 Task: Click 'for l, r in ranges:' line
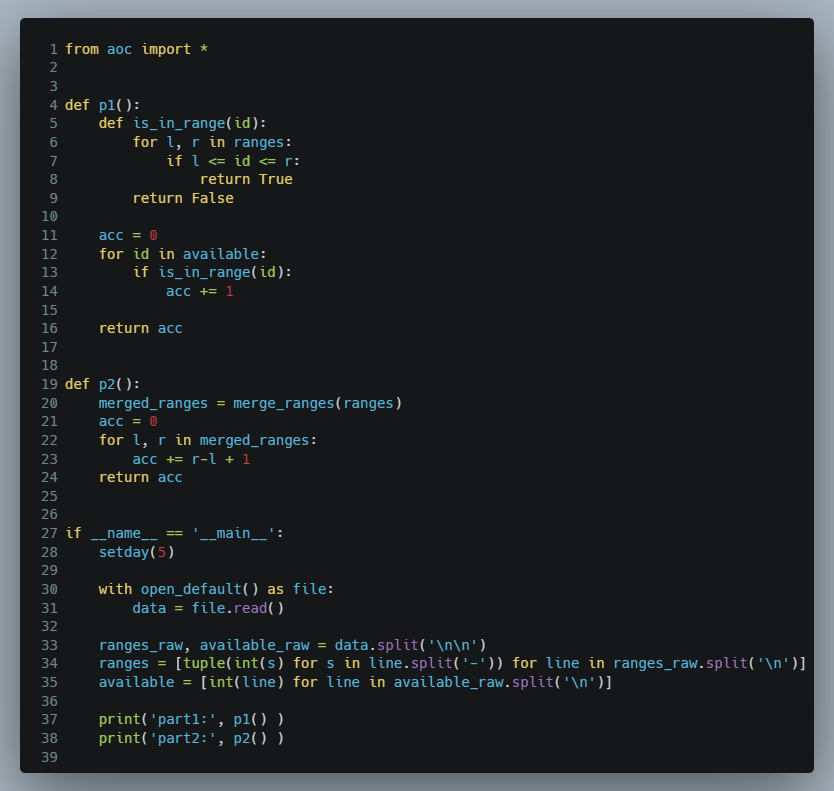coord(212,142)
